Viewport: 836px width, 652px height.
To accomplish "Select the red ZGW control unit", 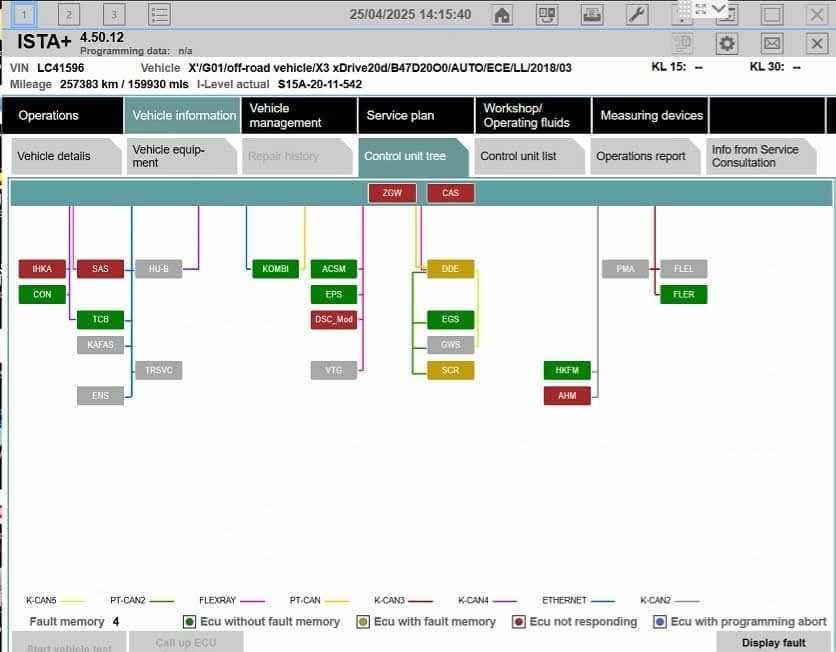I will 392,193.
